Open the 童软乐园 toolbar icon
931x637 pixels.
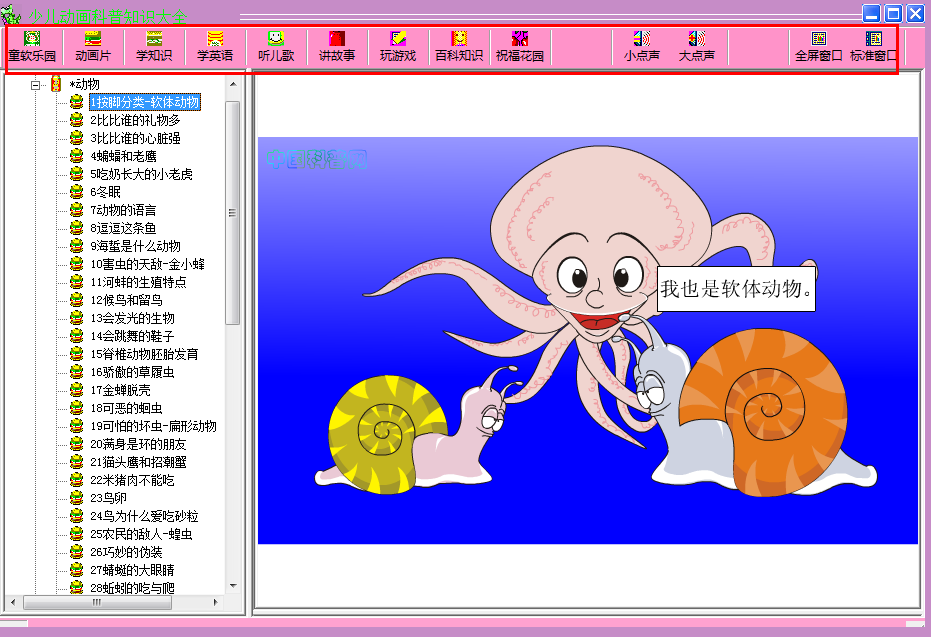[x=32, y=47]
